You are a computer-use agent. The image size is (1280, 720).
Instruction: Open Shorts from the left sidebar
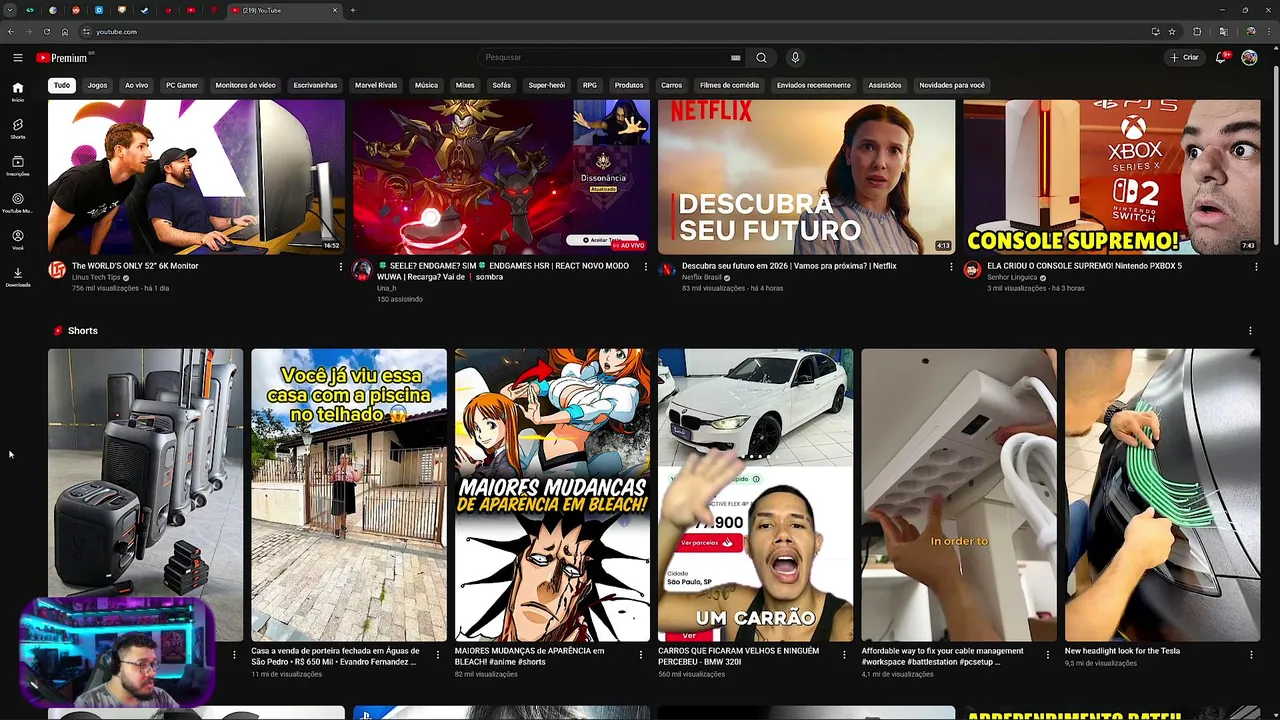pyautogui.click(x=17, y=129)
